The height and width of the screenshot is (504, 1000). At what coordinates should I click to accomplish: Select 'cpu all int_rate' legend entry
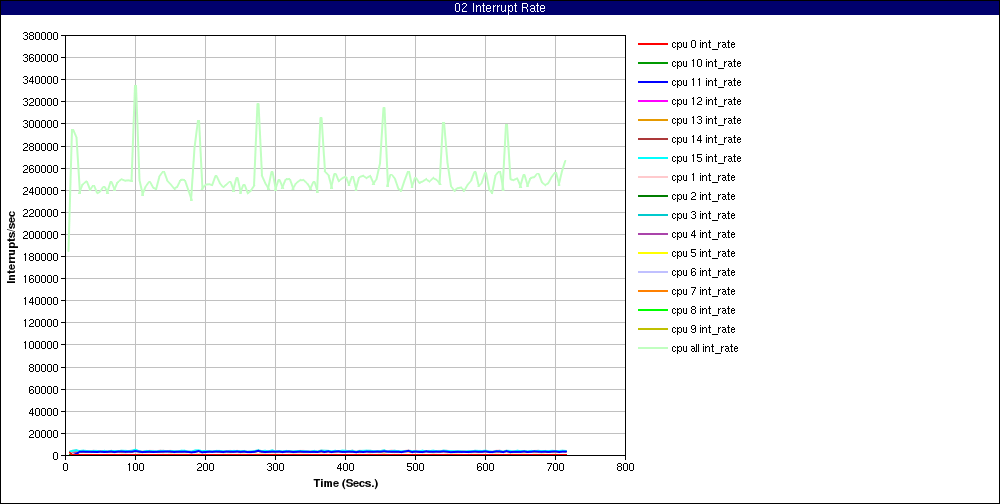pyautogui.click(x=689, y=348)
